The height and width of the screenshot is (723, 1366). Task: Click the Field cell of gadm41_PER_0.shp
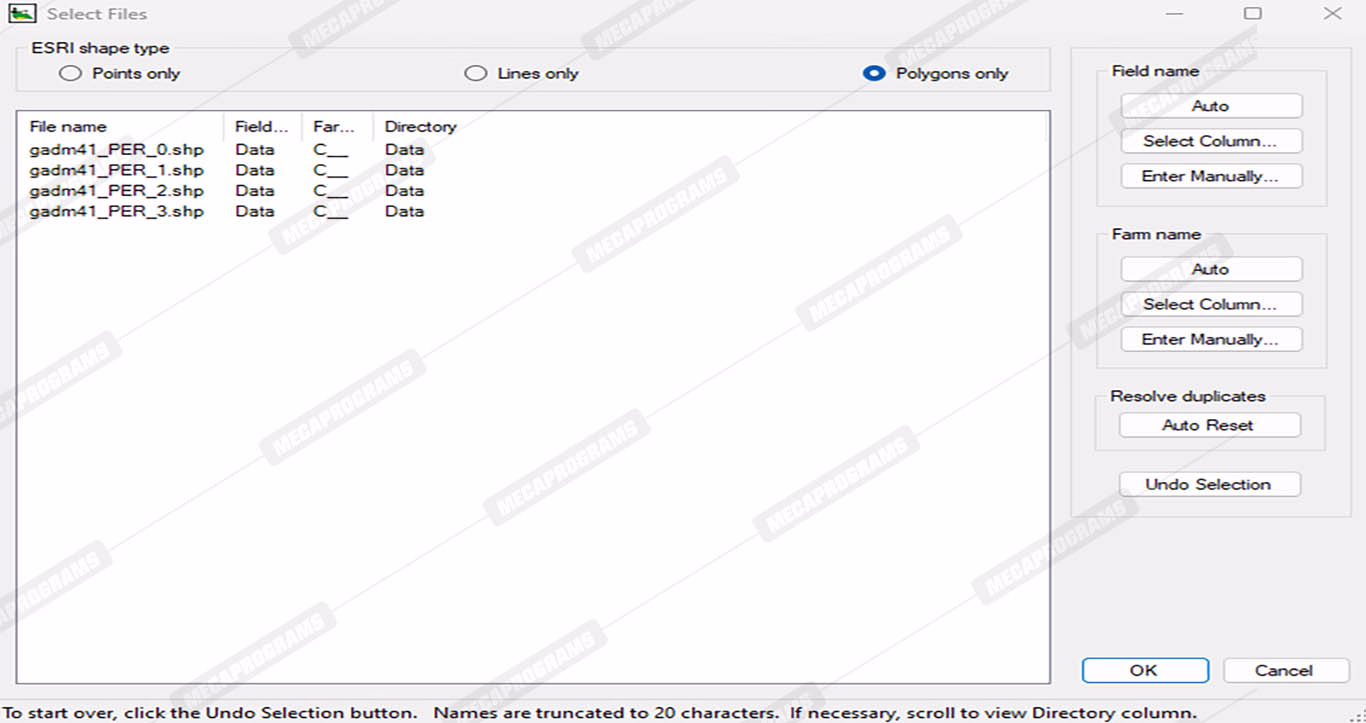pyautogui.click(x=255, y=150)
